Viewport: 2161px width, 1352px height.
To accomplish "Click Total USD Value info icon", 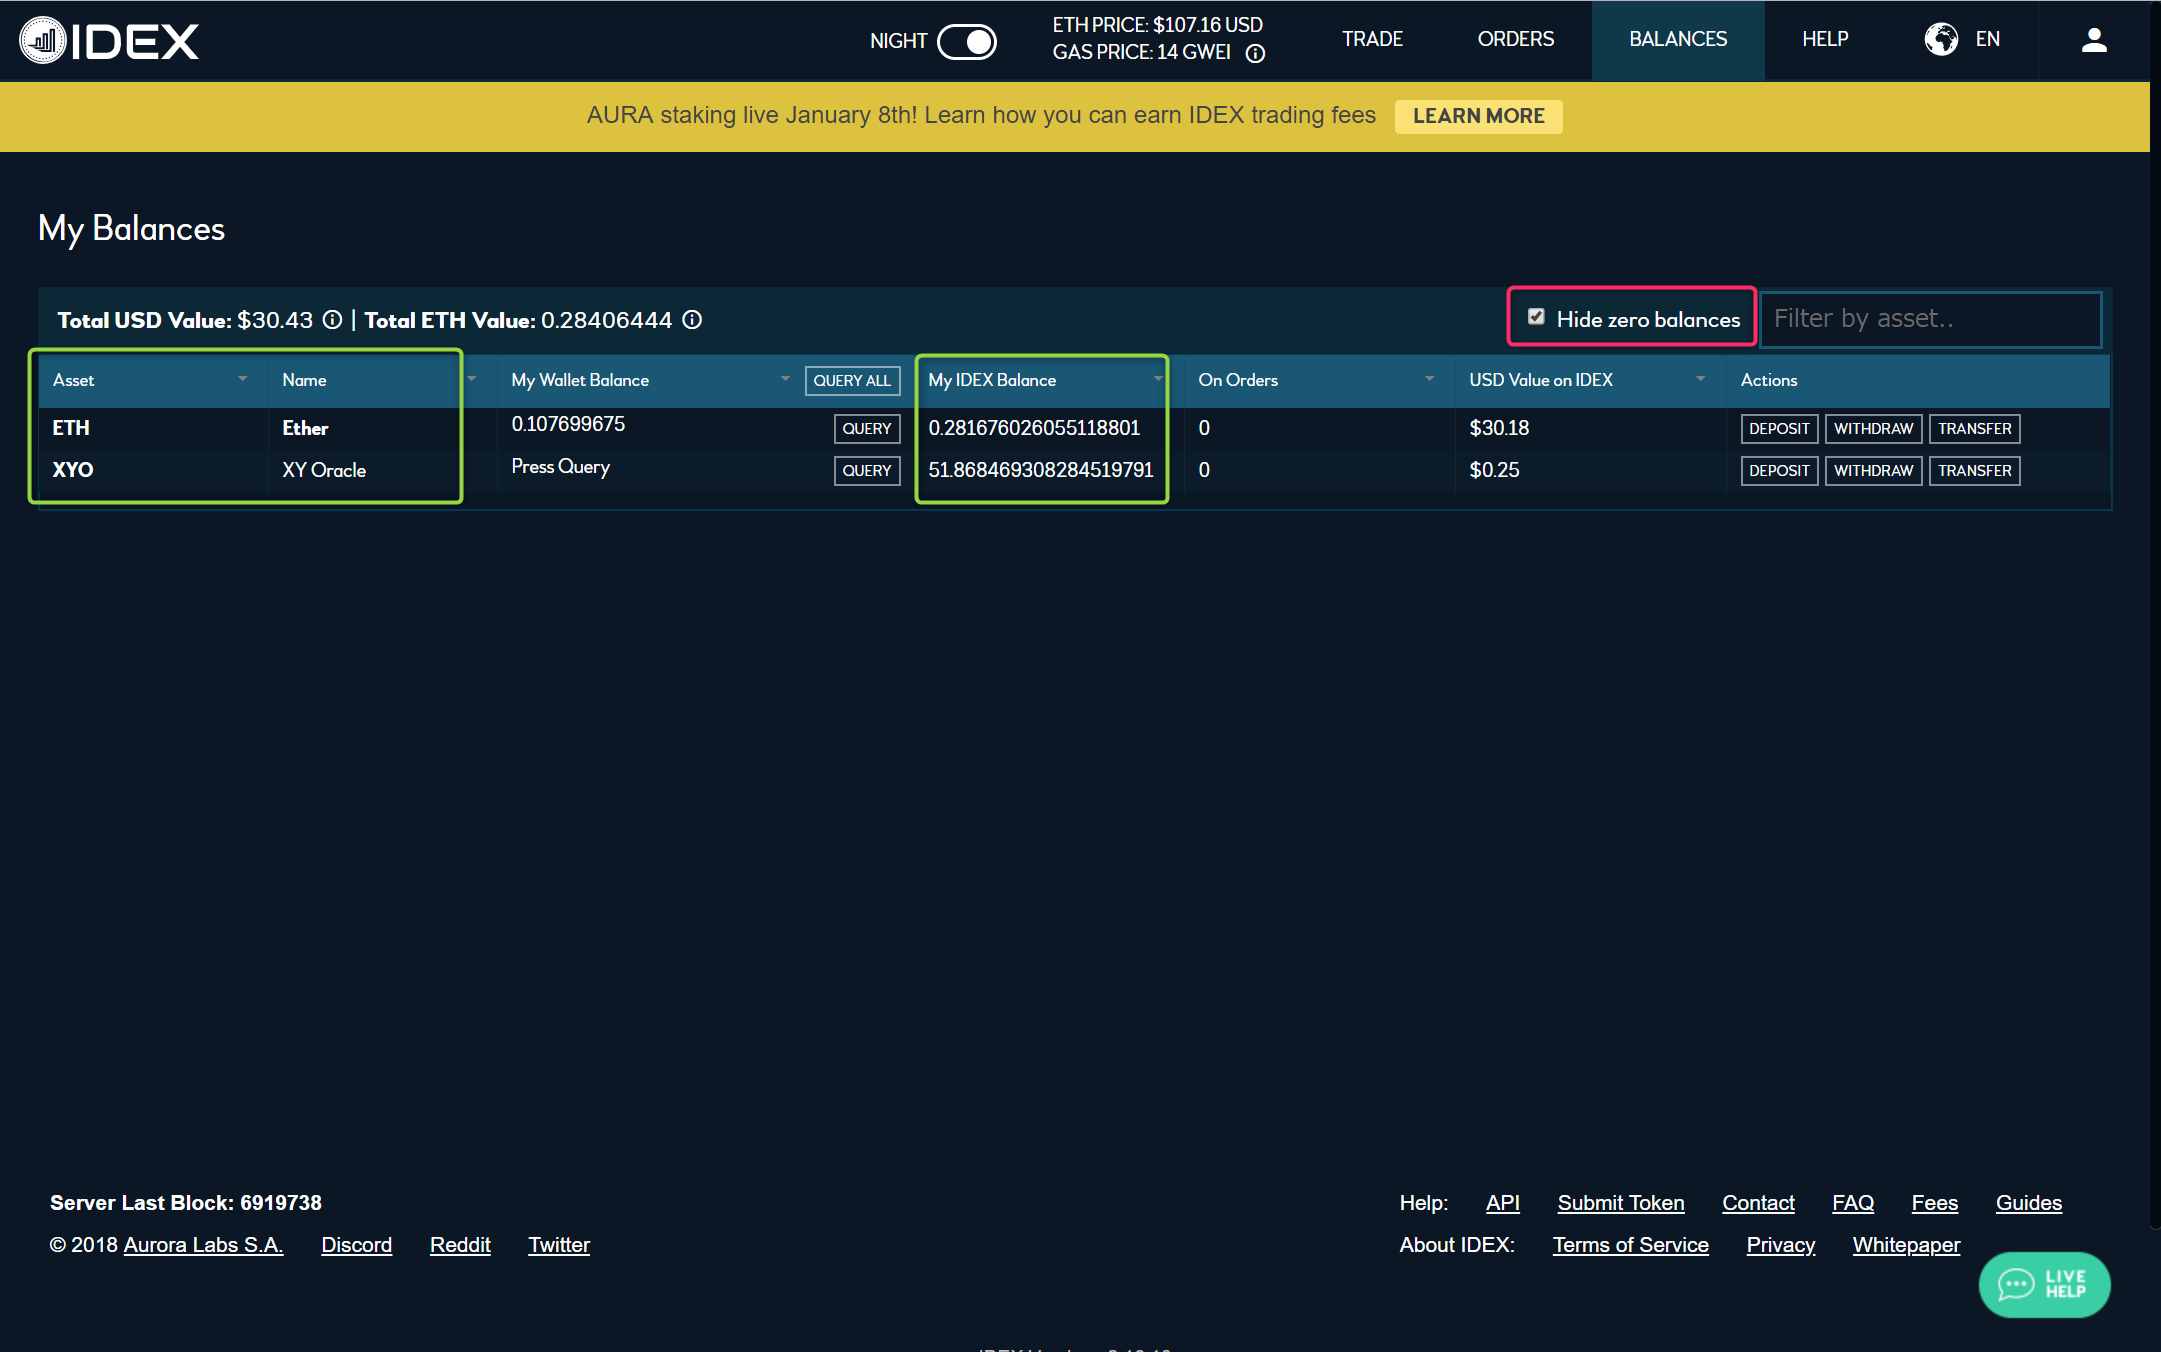I will tap(333, 320).
